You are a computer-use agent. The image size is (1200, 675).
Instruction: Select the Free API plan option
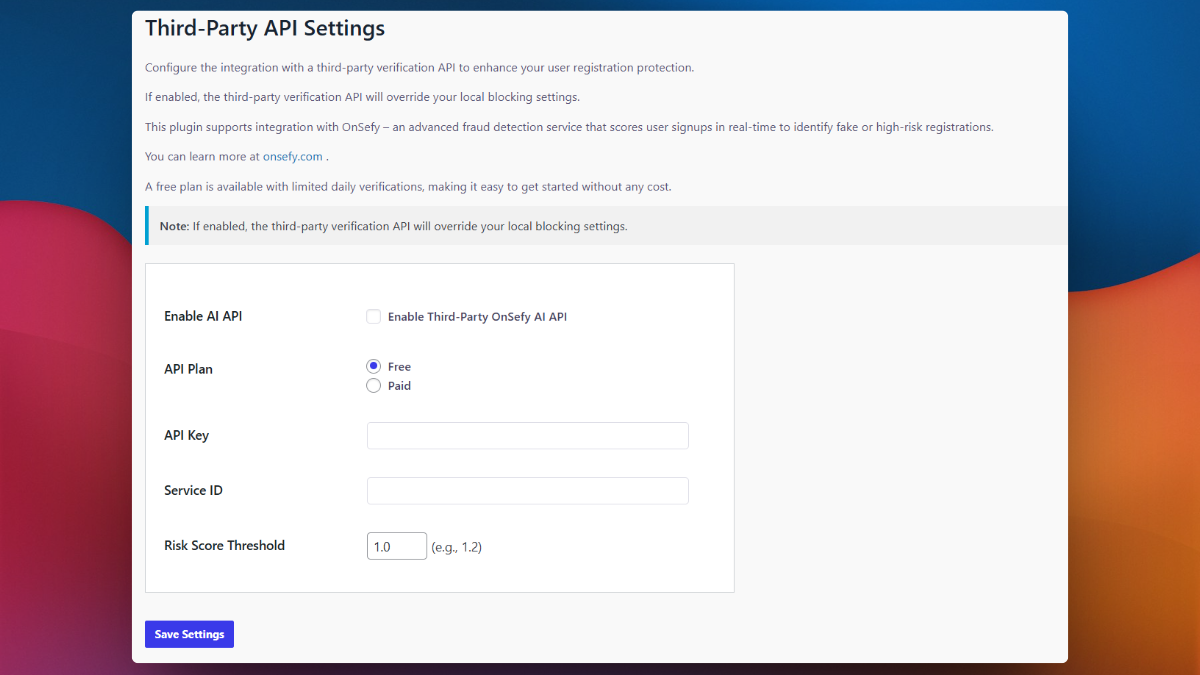373,366
